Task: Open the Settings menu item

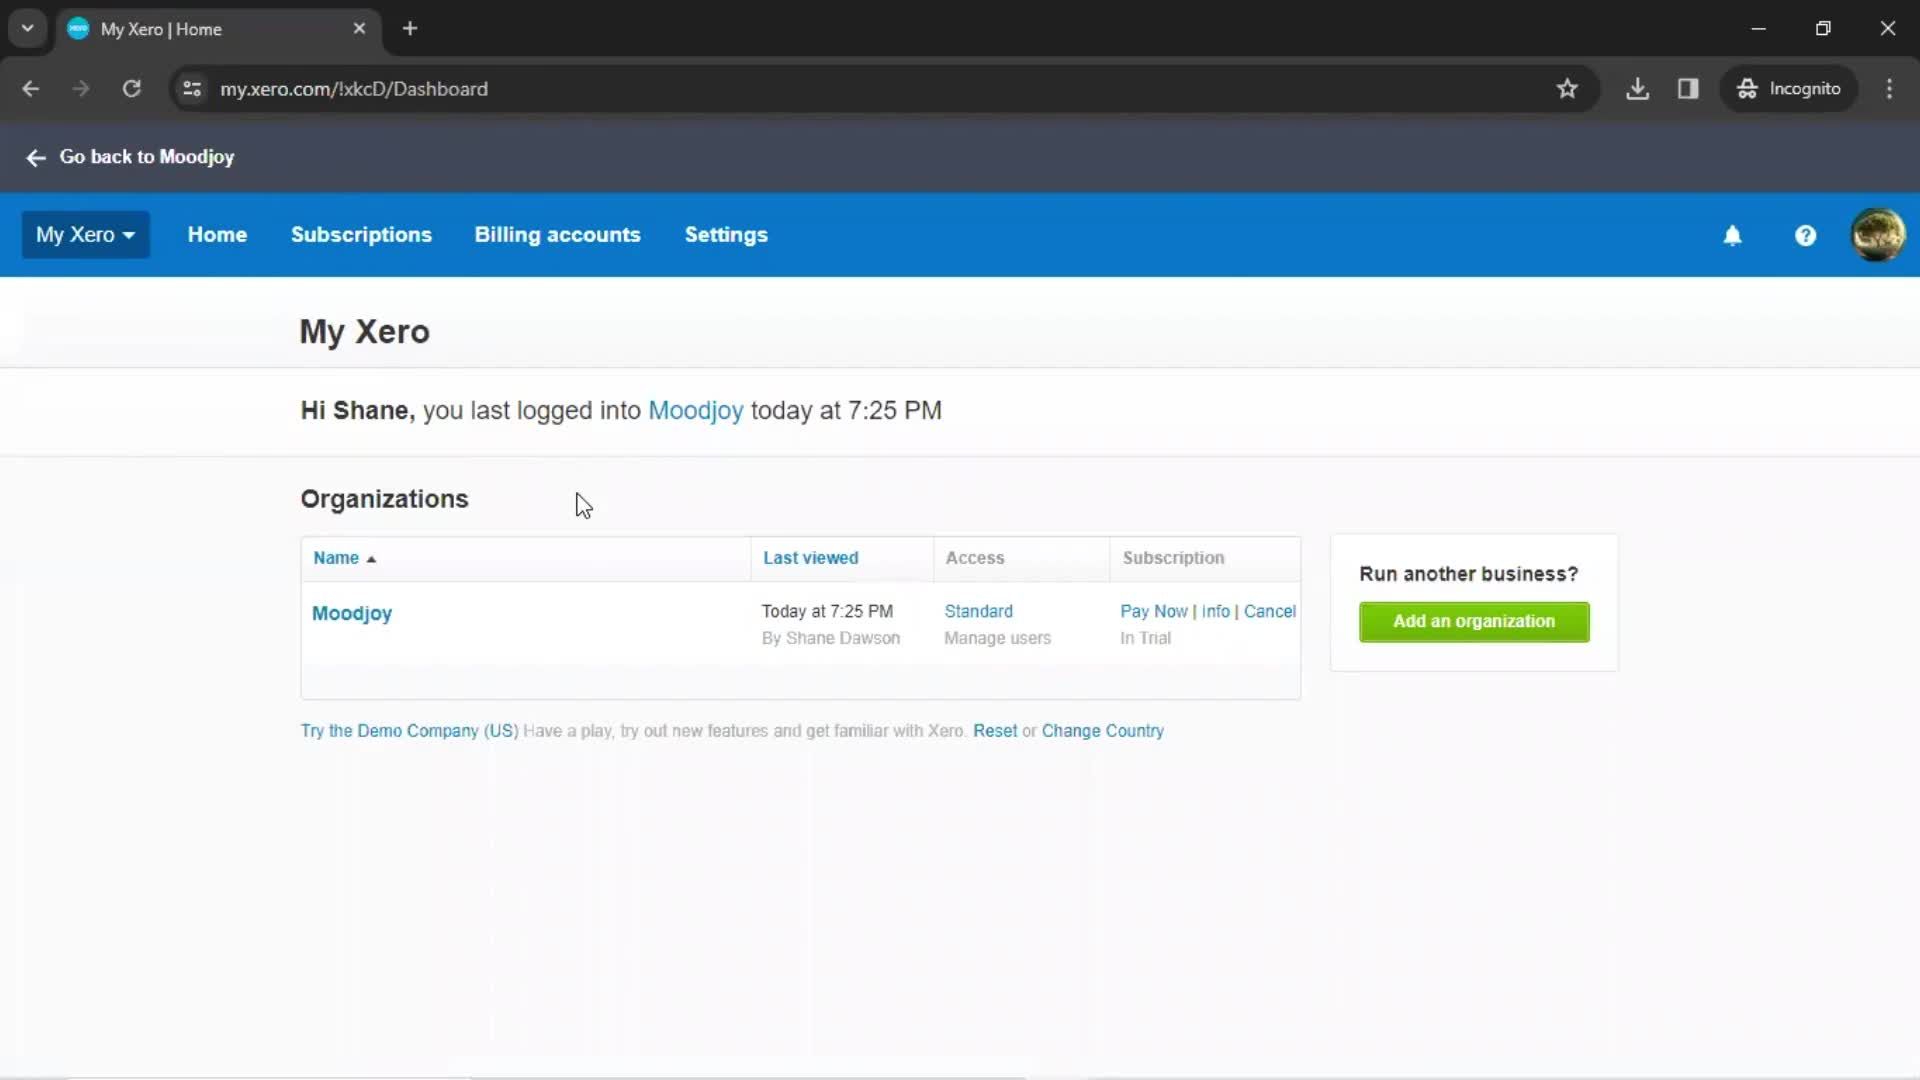Action: [726, 235]
